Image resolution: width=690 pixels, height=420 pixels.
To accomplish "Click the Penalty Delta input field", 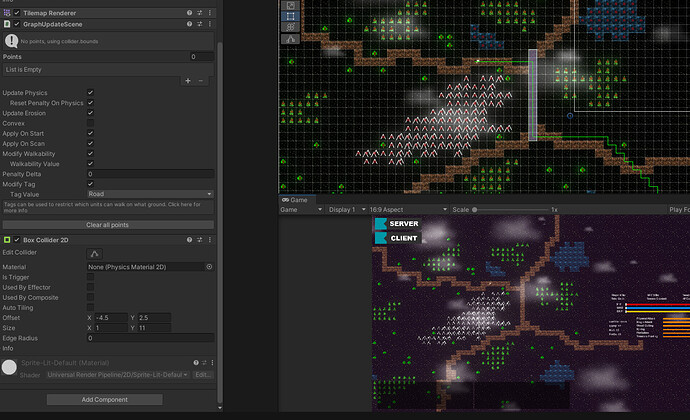I will coord(150,174).
